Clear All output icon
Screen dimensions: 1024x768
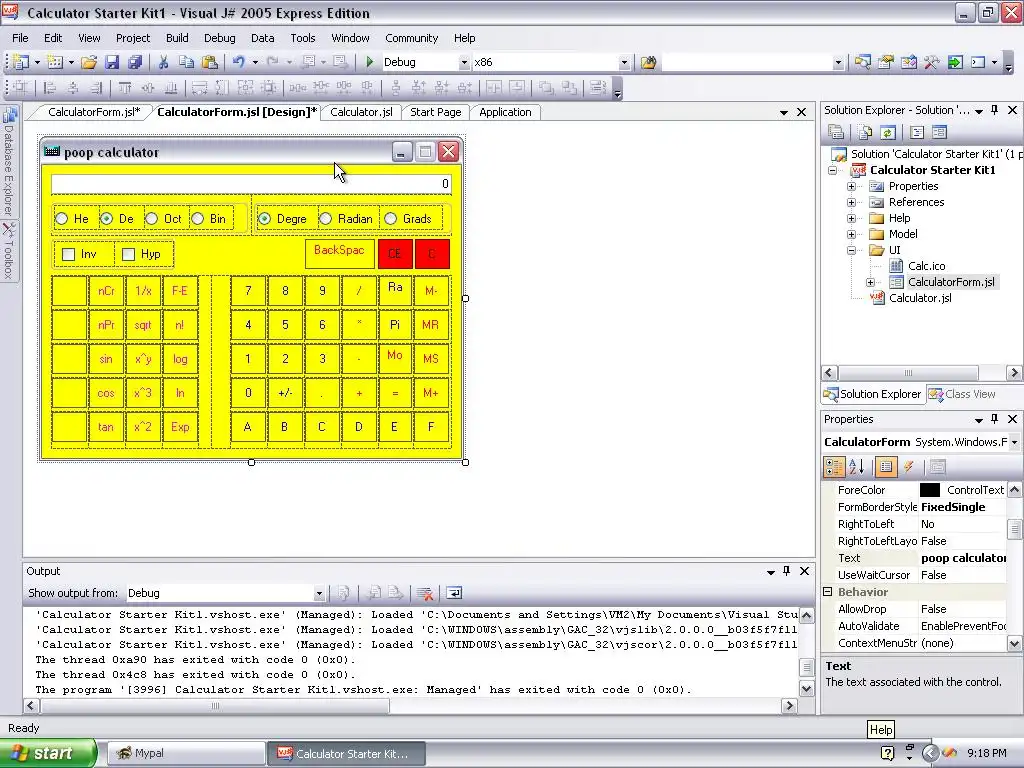(425, 593)
